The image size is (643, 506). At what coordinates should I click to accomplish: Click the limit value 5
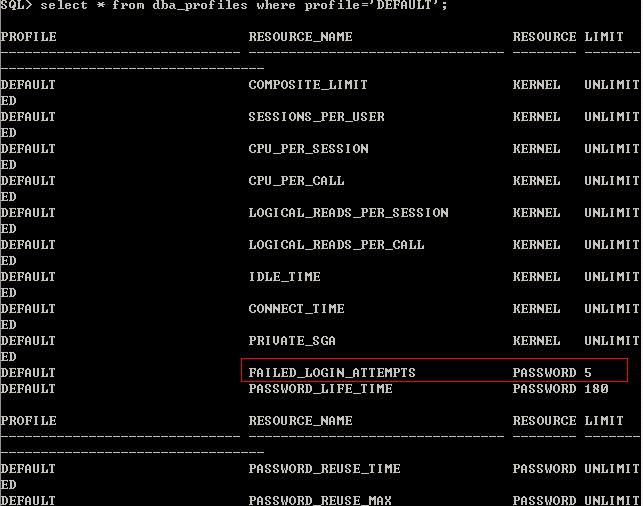point(588,373)
